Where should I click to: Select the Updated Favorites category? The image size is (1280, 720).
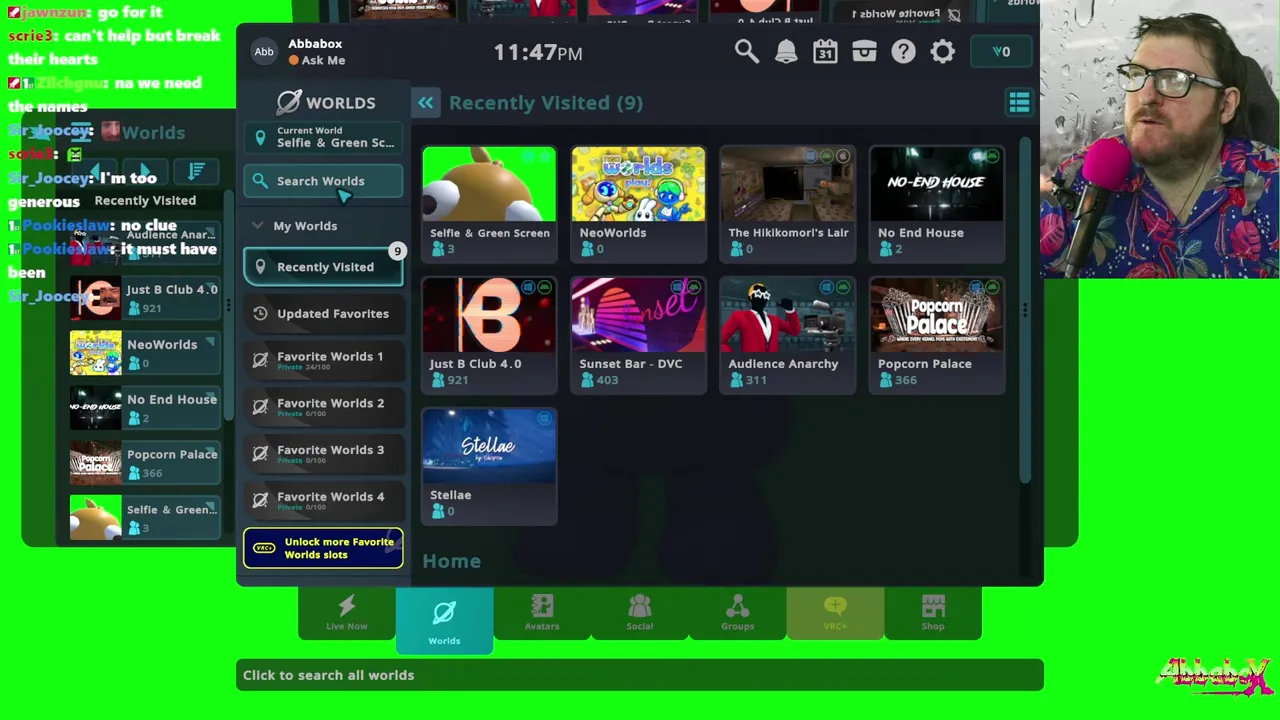tap(323, 314)
